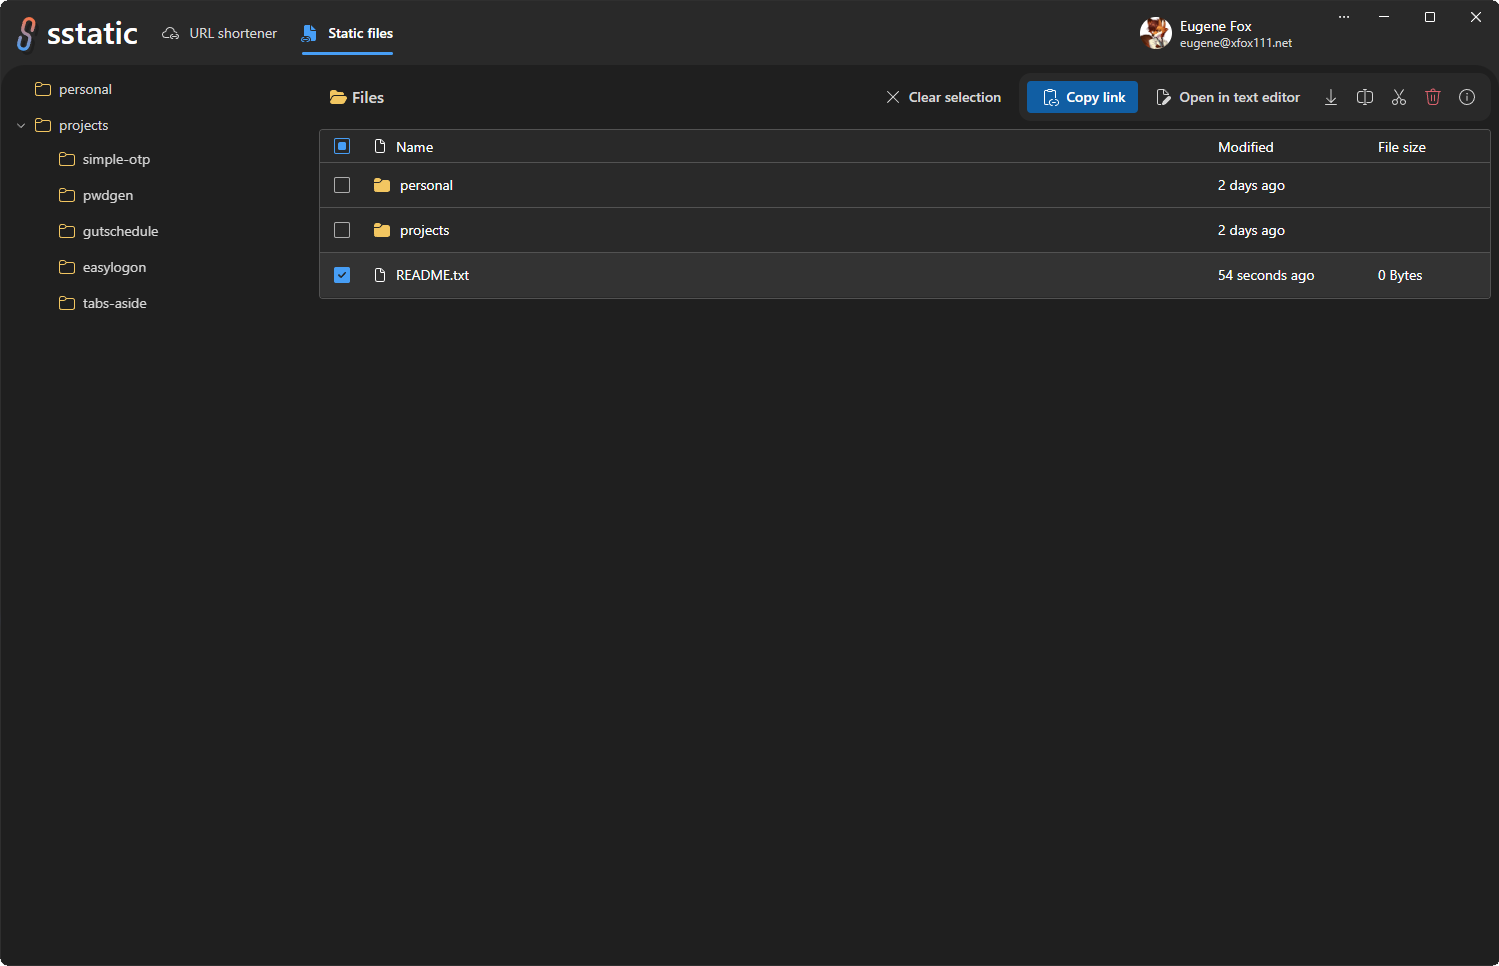Viewport: 1499px width, 966px height.
Task: Delete selected file via red trash icon
Action: (1433, 97)
